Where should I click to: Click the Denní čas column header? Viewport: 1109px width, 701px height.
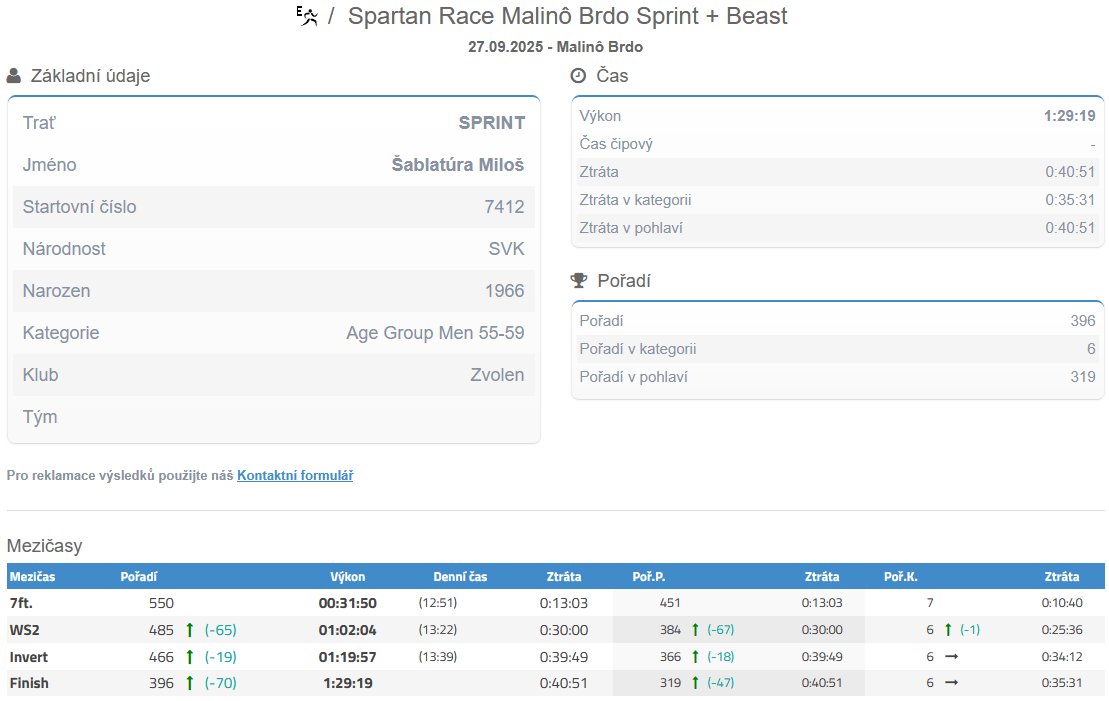(460, 577)
